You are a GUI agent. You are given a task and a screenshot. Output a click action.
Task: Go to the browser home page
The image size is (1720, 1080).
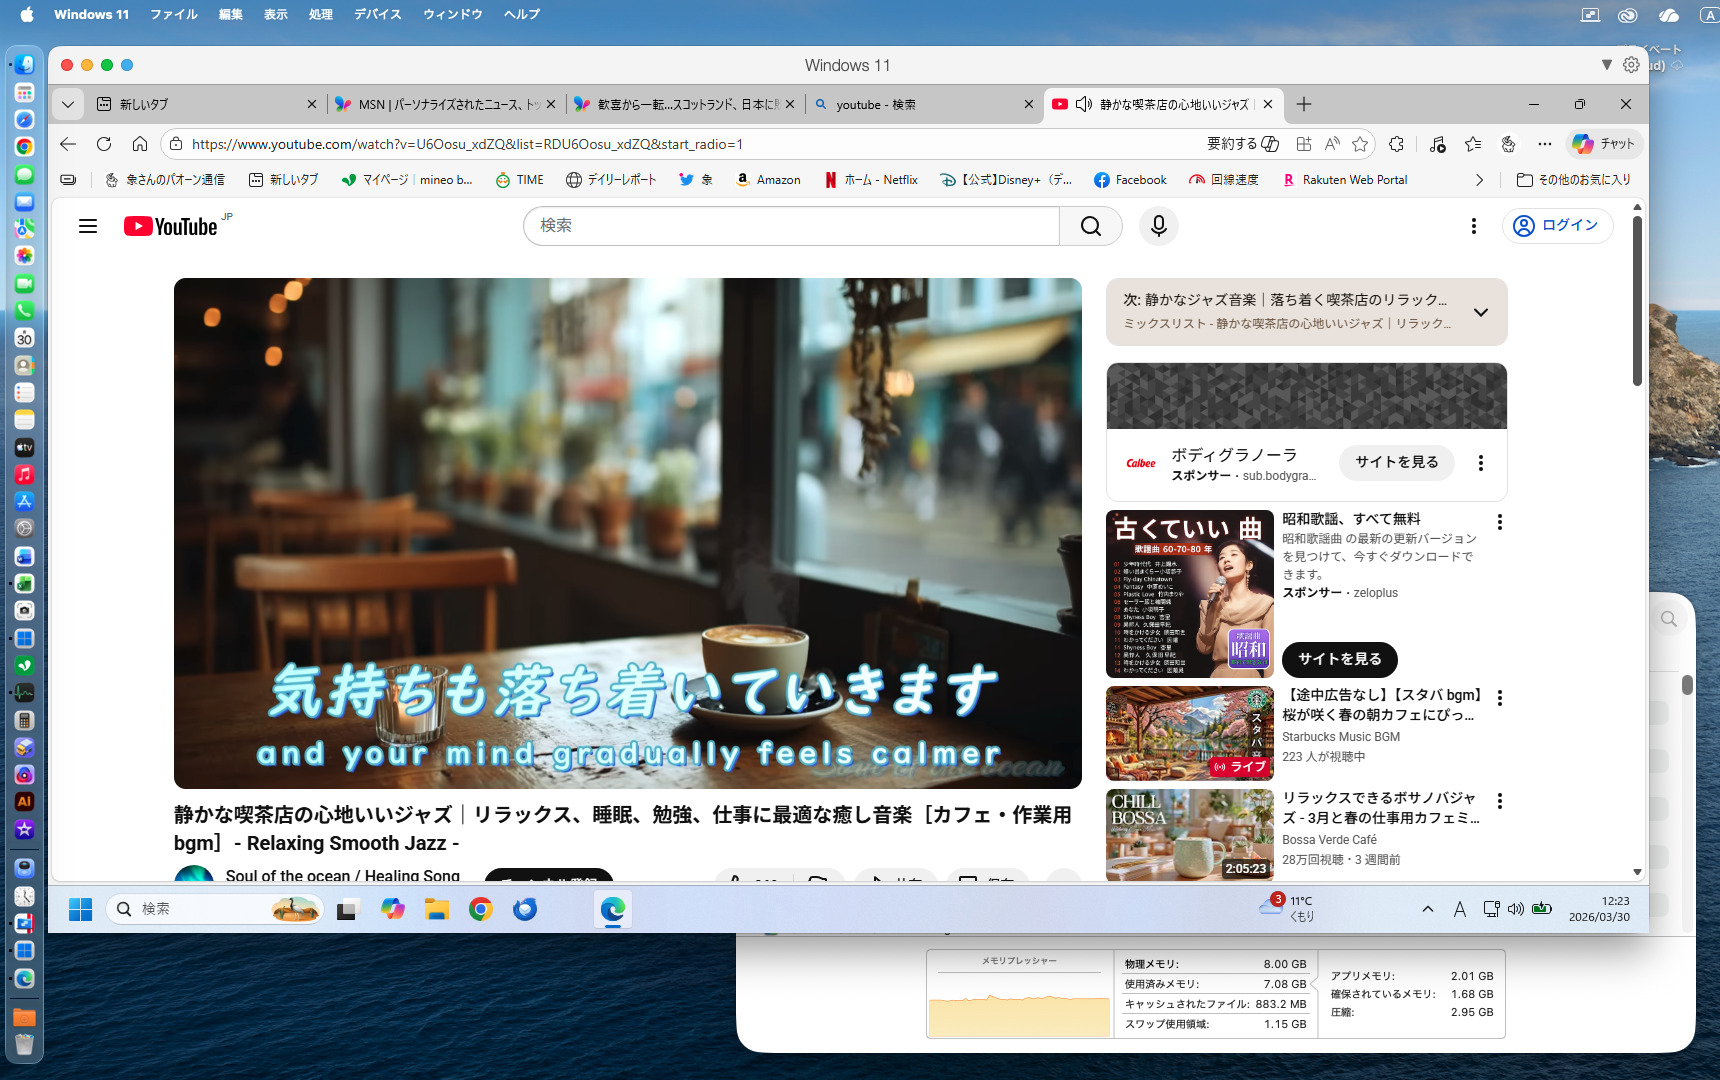pos(140,144)
